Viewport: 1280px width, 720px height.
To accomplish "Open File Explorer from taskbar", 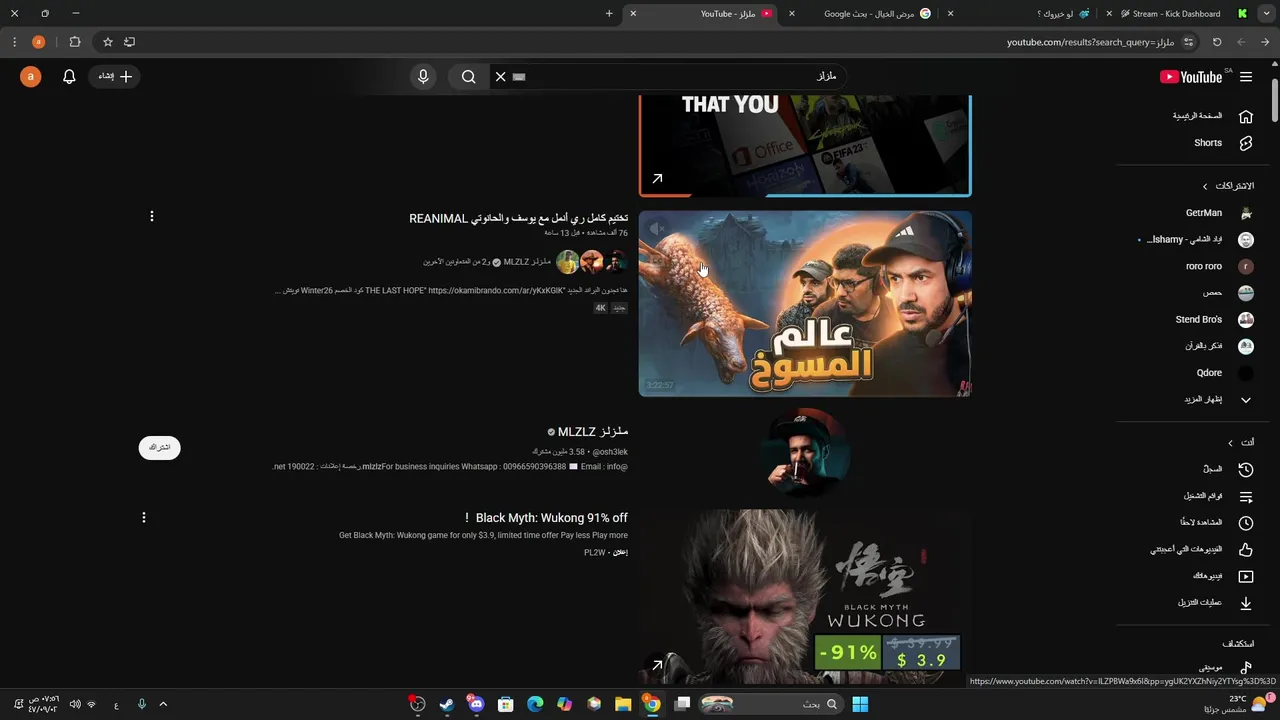I will [623, 704].
